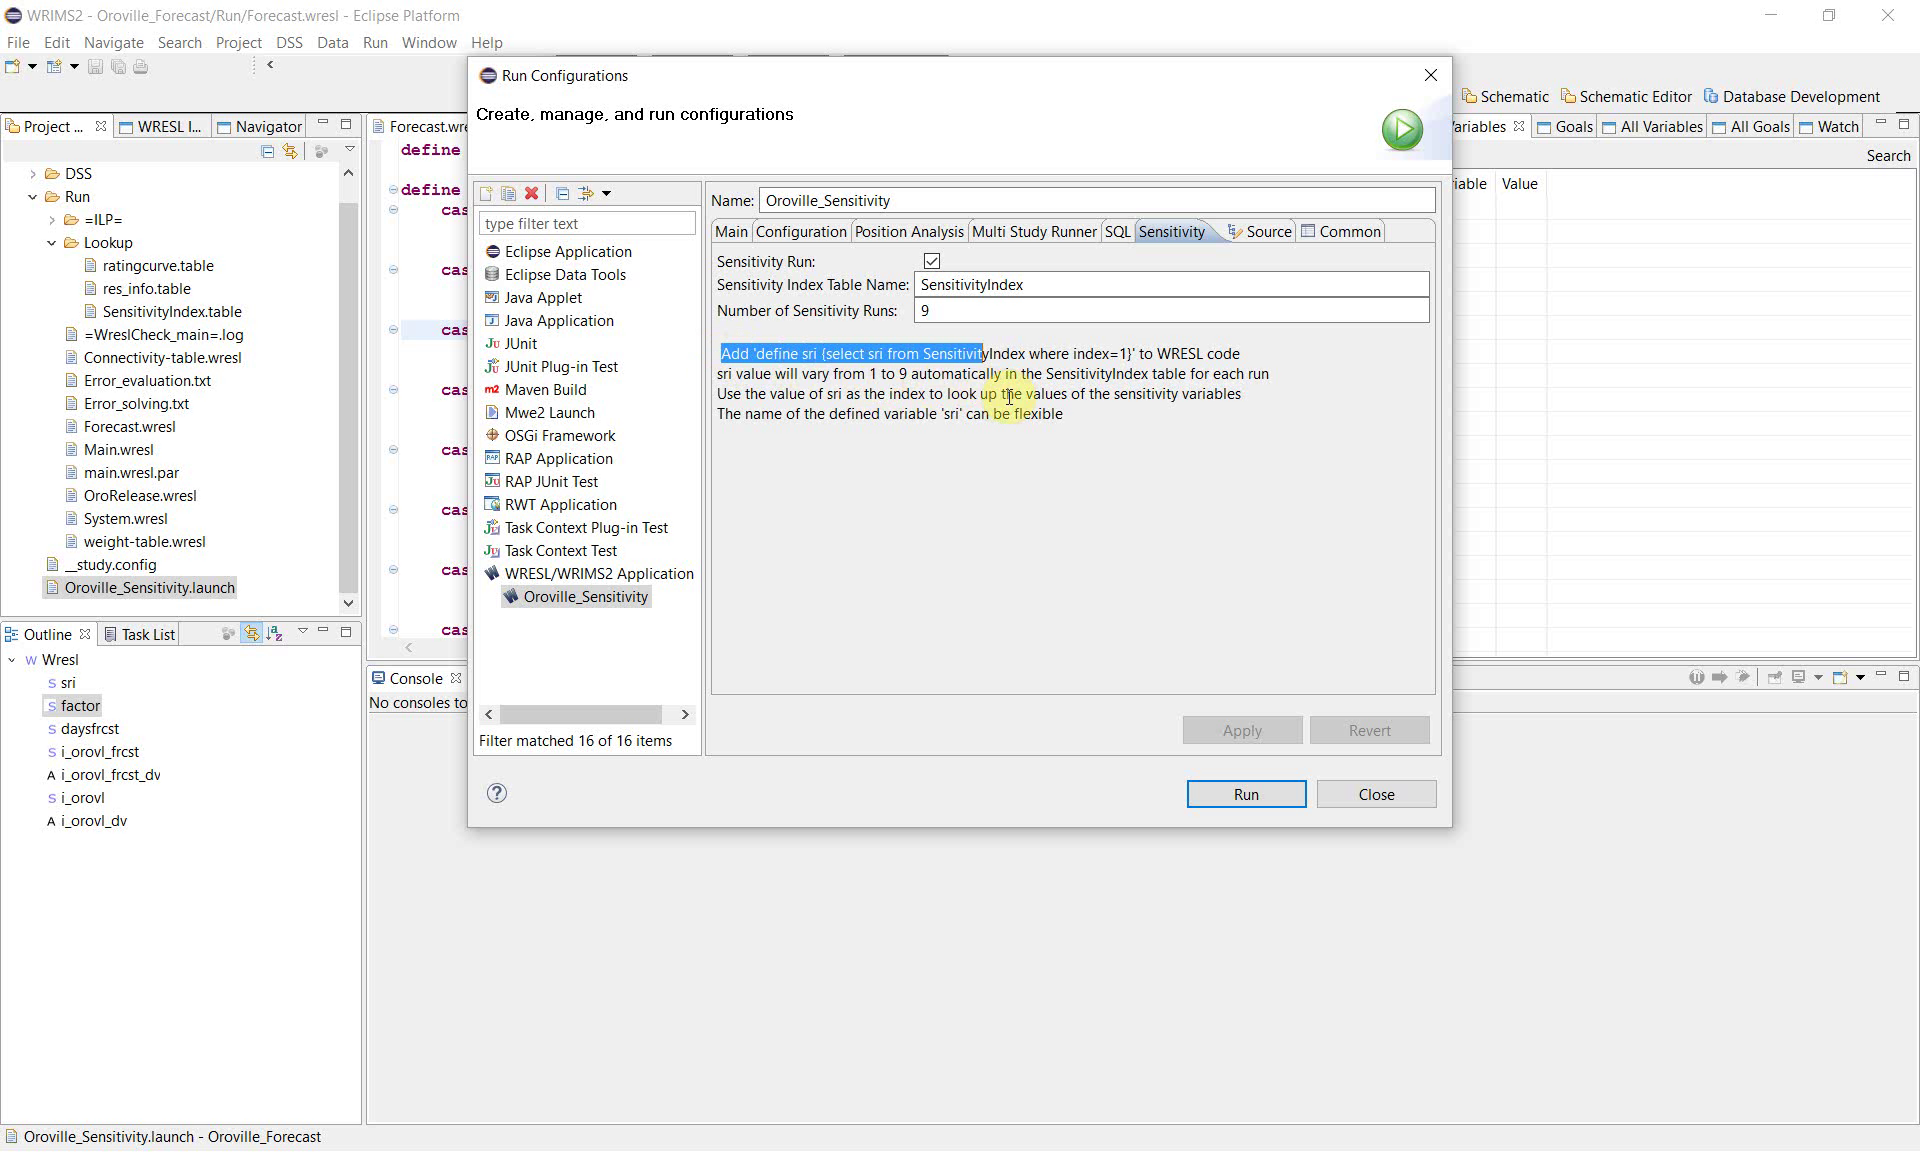The image size is (1920, 1152).
Task: Open the Run menu in menu bar
Action: (375, 43)
